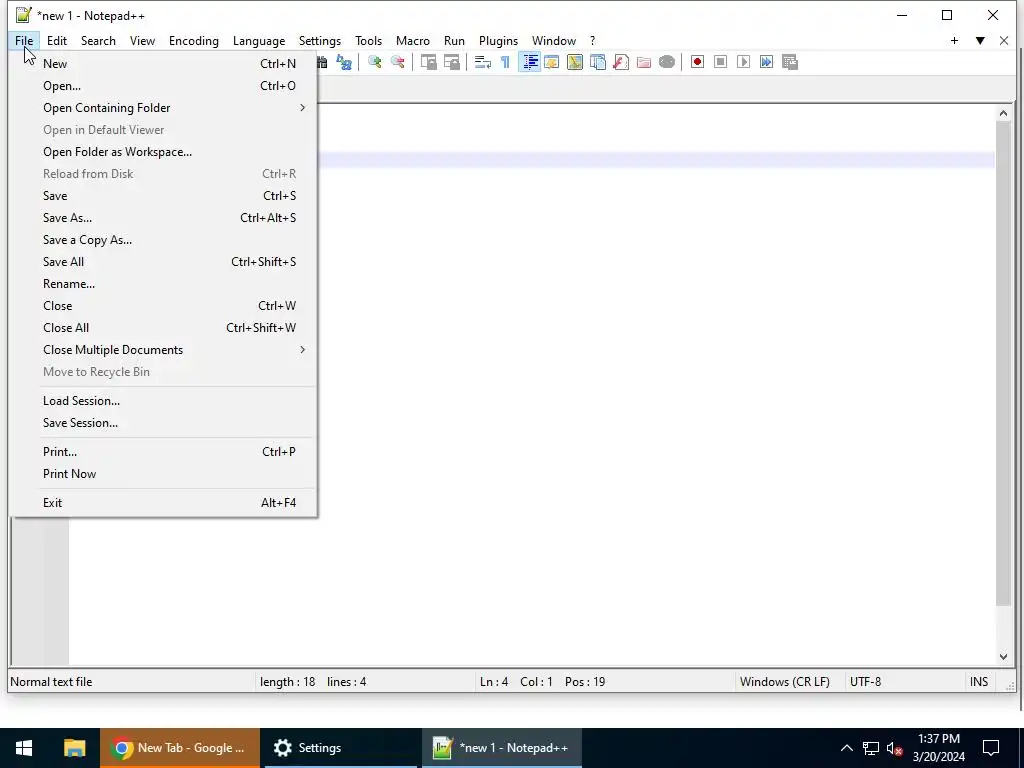Toggle synchronized vertical scrolling icon
1024x768 pixels.
(428, 62)
